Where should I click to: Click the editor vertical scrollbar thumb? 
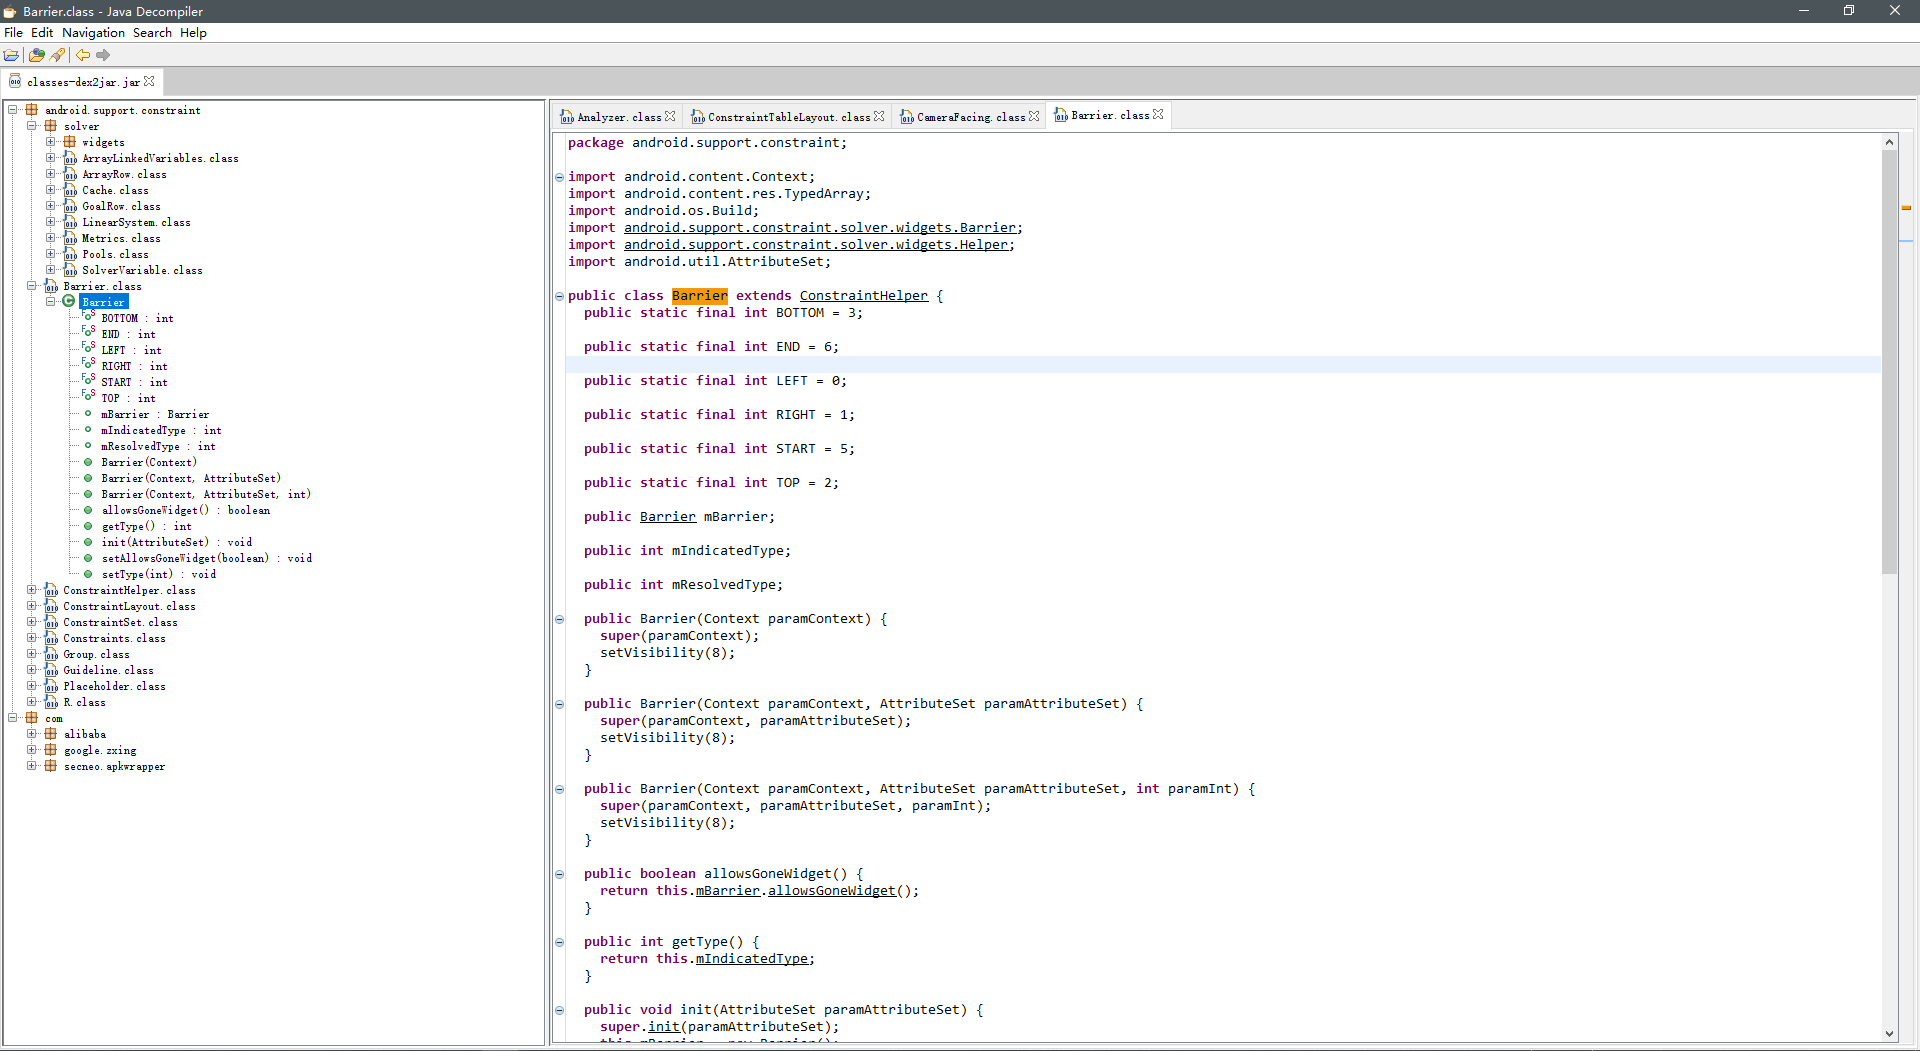(x=1889, y=360)
